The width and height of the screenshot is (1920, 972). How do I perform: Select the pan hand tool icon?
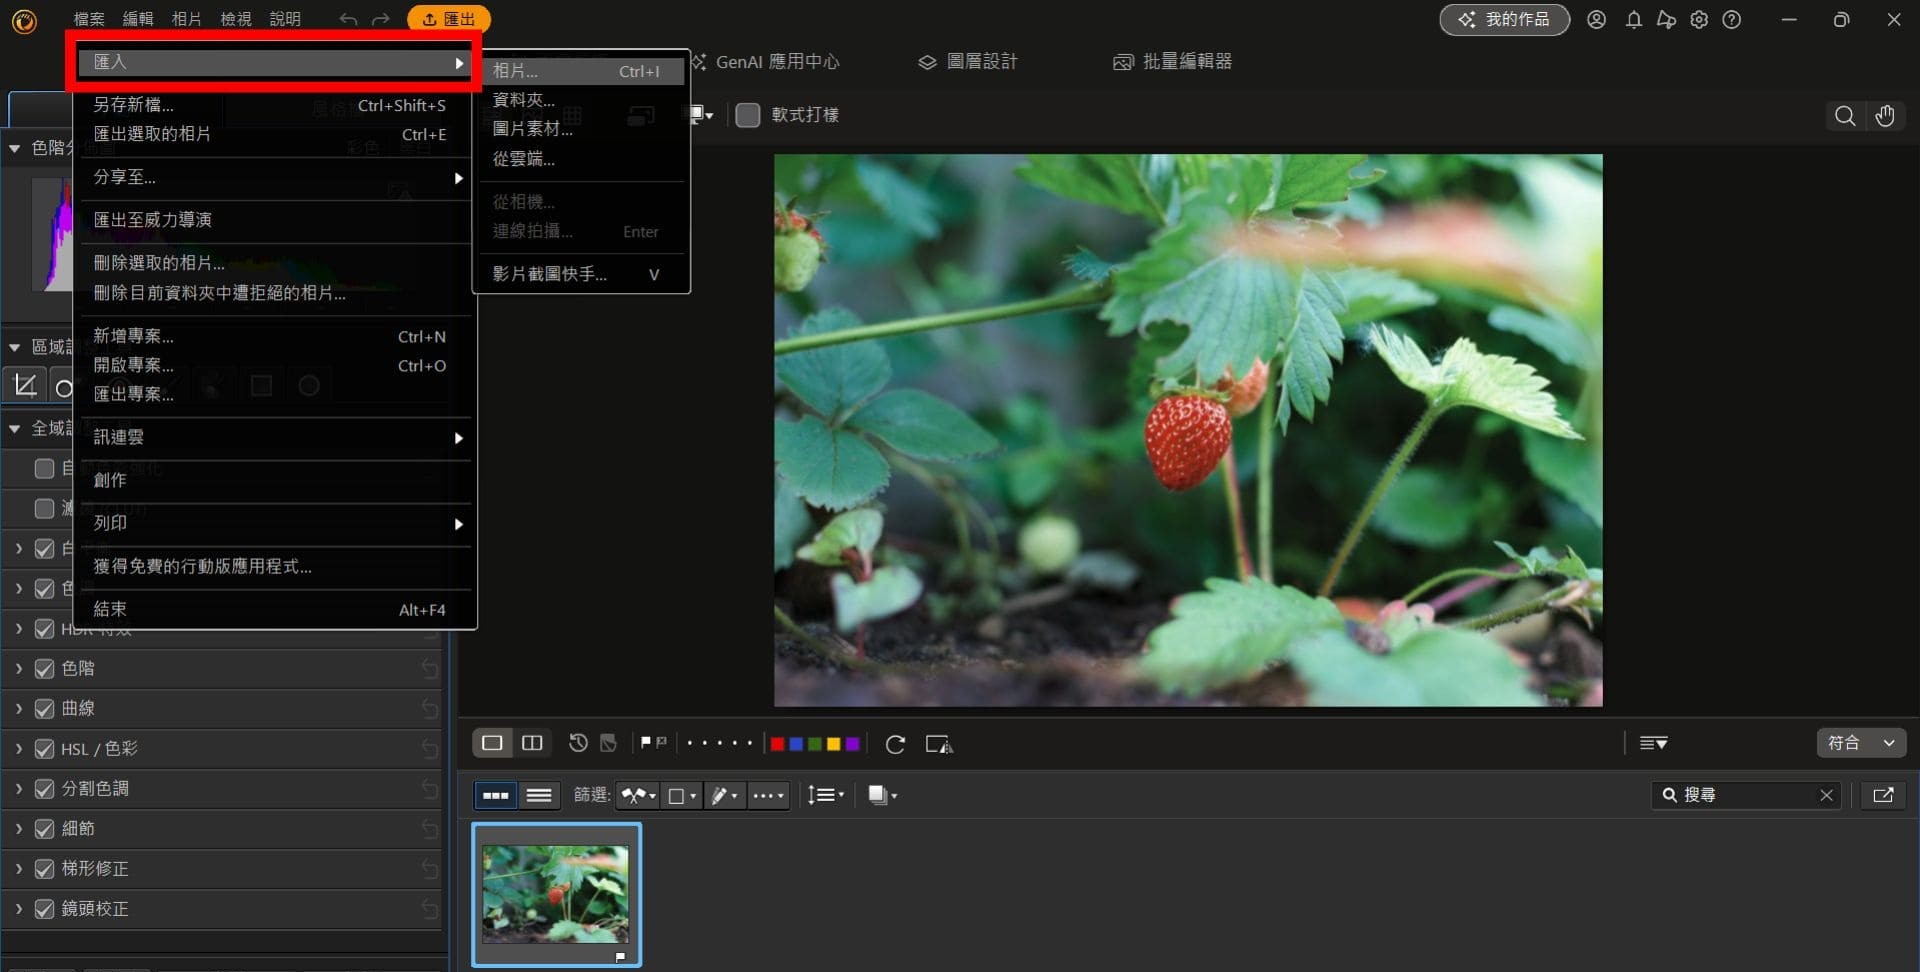click(x=1886, y=115)
